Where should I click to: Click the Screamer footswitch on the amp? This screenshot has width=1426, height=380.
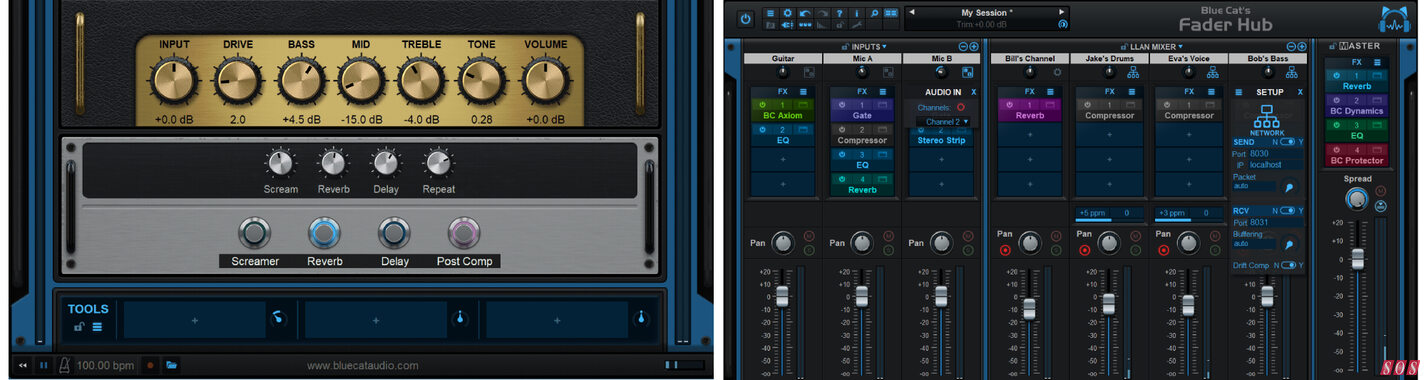255,233
